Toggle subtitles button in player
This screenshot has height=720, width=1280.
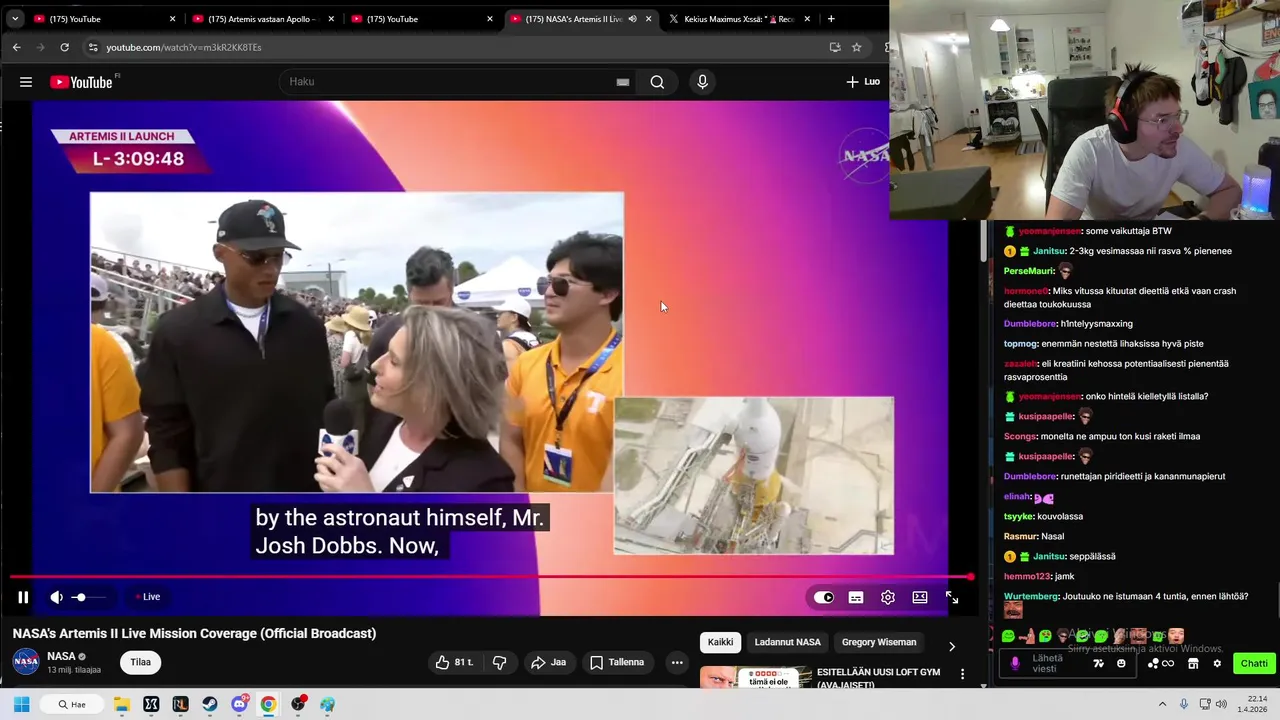tap(856, 597)
